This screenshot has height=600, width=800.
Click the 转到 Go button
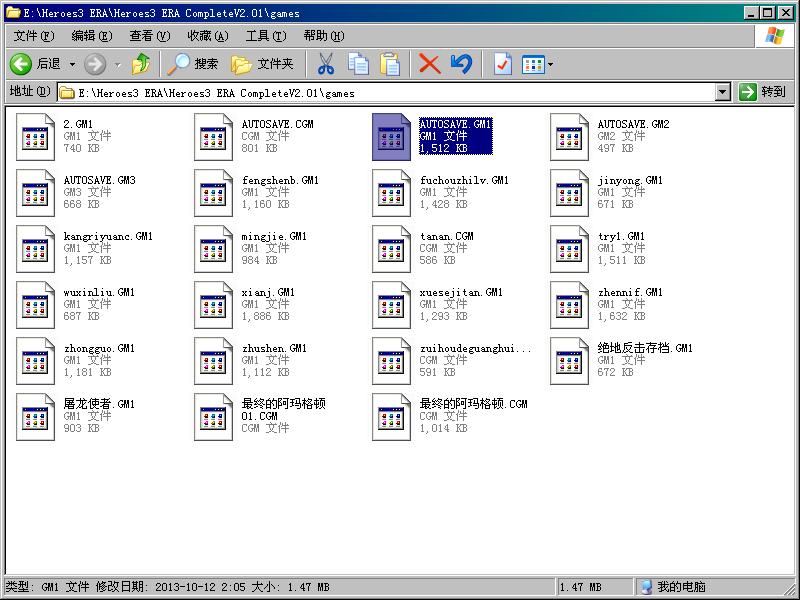tap(763, 92)
